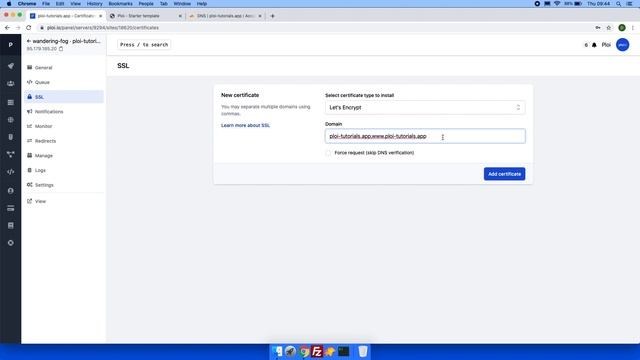This screenshot has height=360, width=640.
Task: Open General in site menu
Action: (64, 68)
